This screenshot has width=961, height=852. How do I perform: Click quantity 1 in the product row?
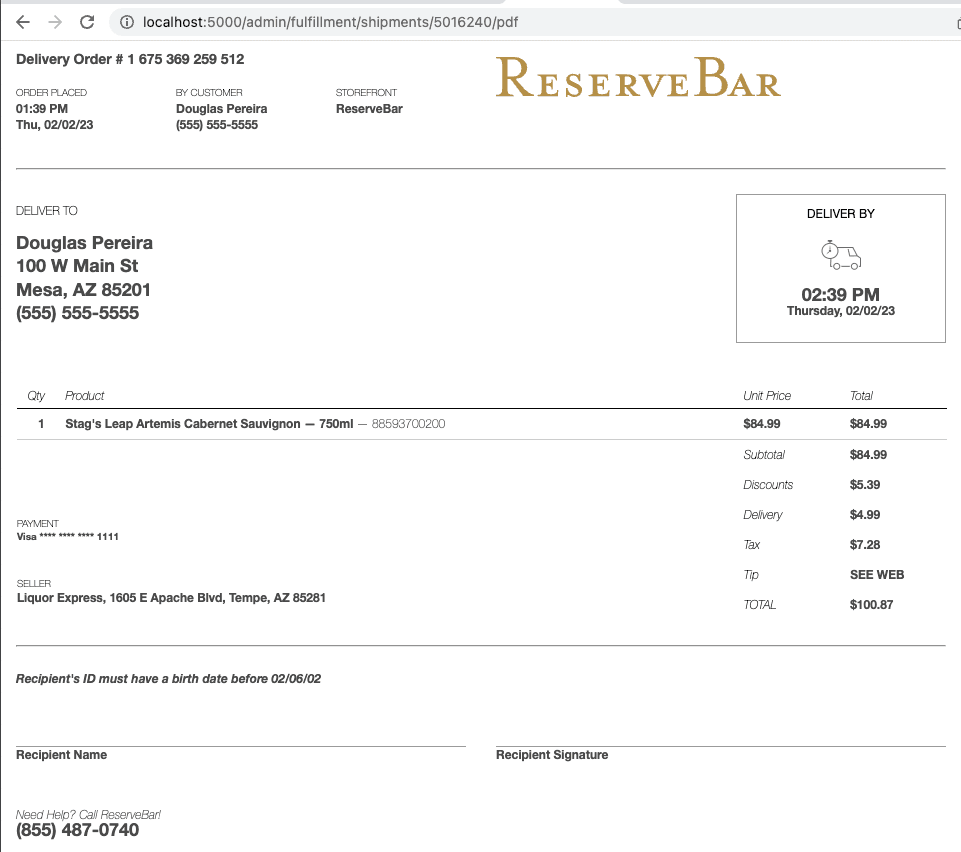click(41, 424)
